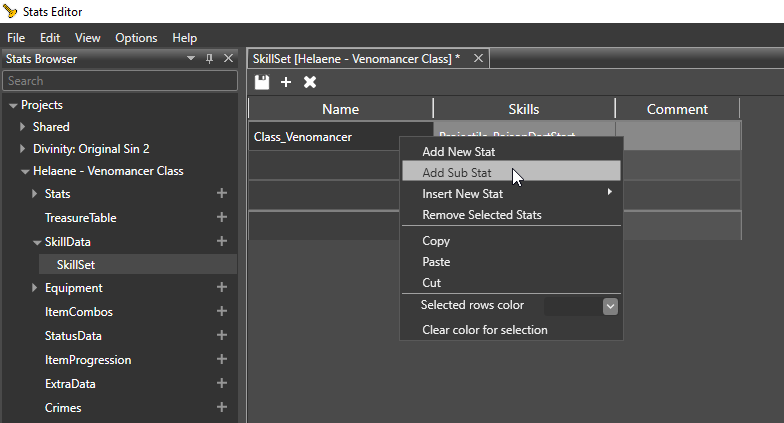Click the add row plus icon in toolbar
Screen dimensions: 784x423
click(286, 82)
